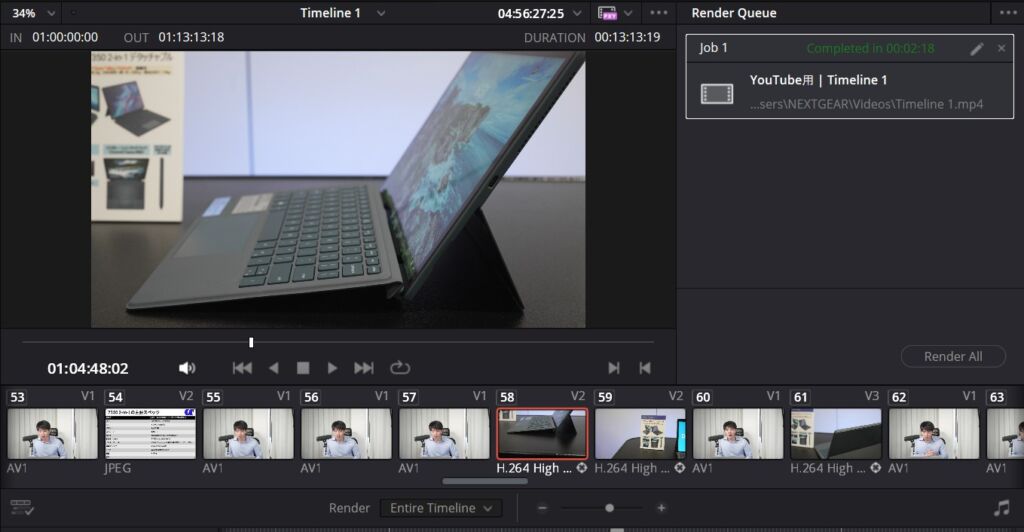
Task: Click clip number 60 label
Action: point(703,397)
